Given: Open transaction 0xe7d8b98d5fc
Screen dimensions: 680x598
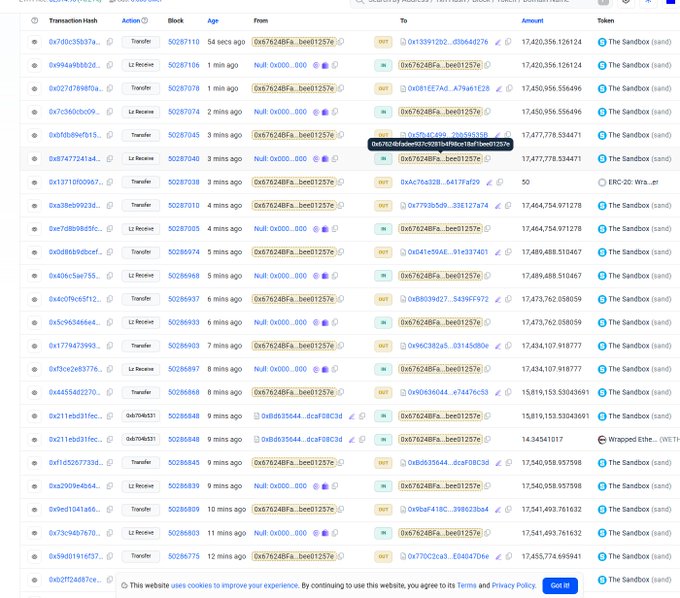Looking at the screenshot, I should click(x=75, y=229).
